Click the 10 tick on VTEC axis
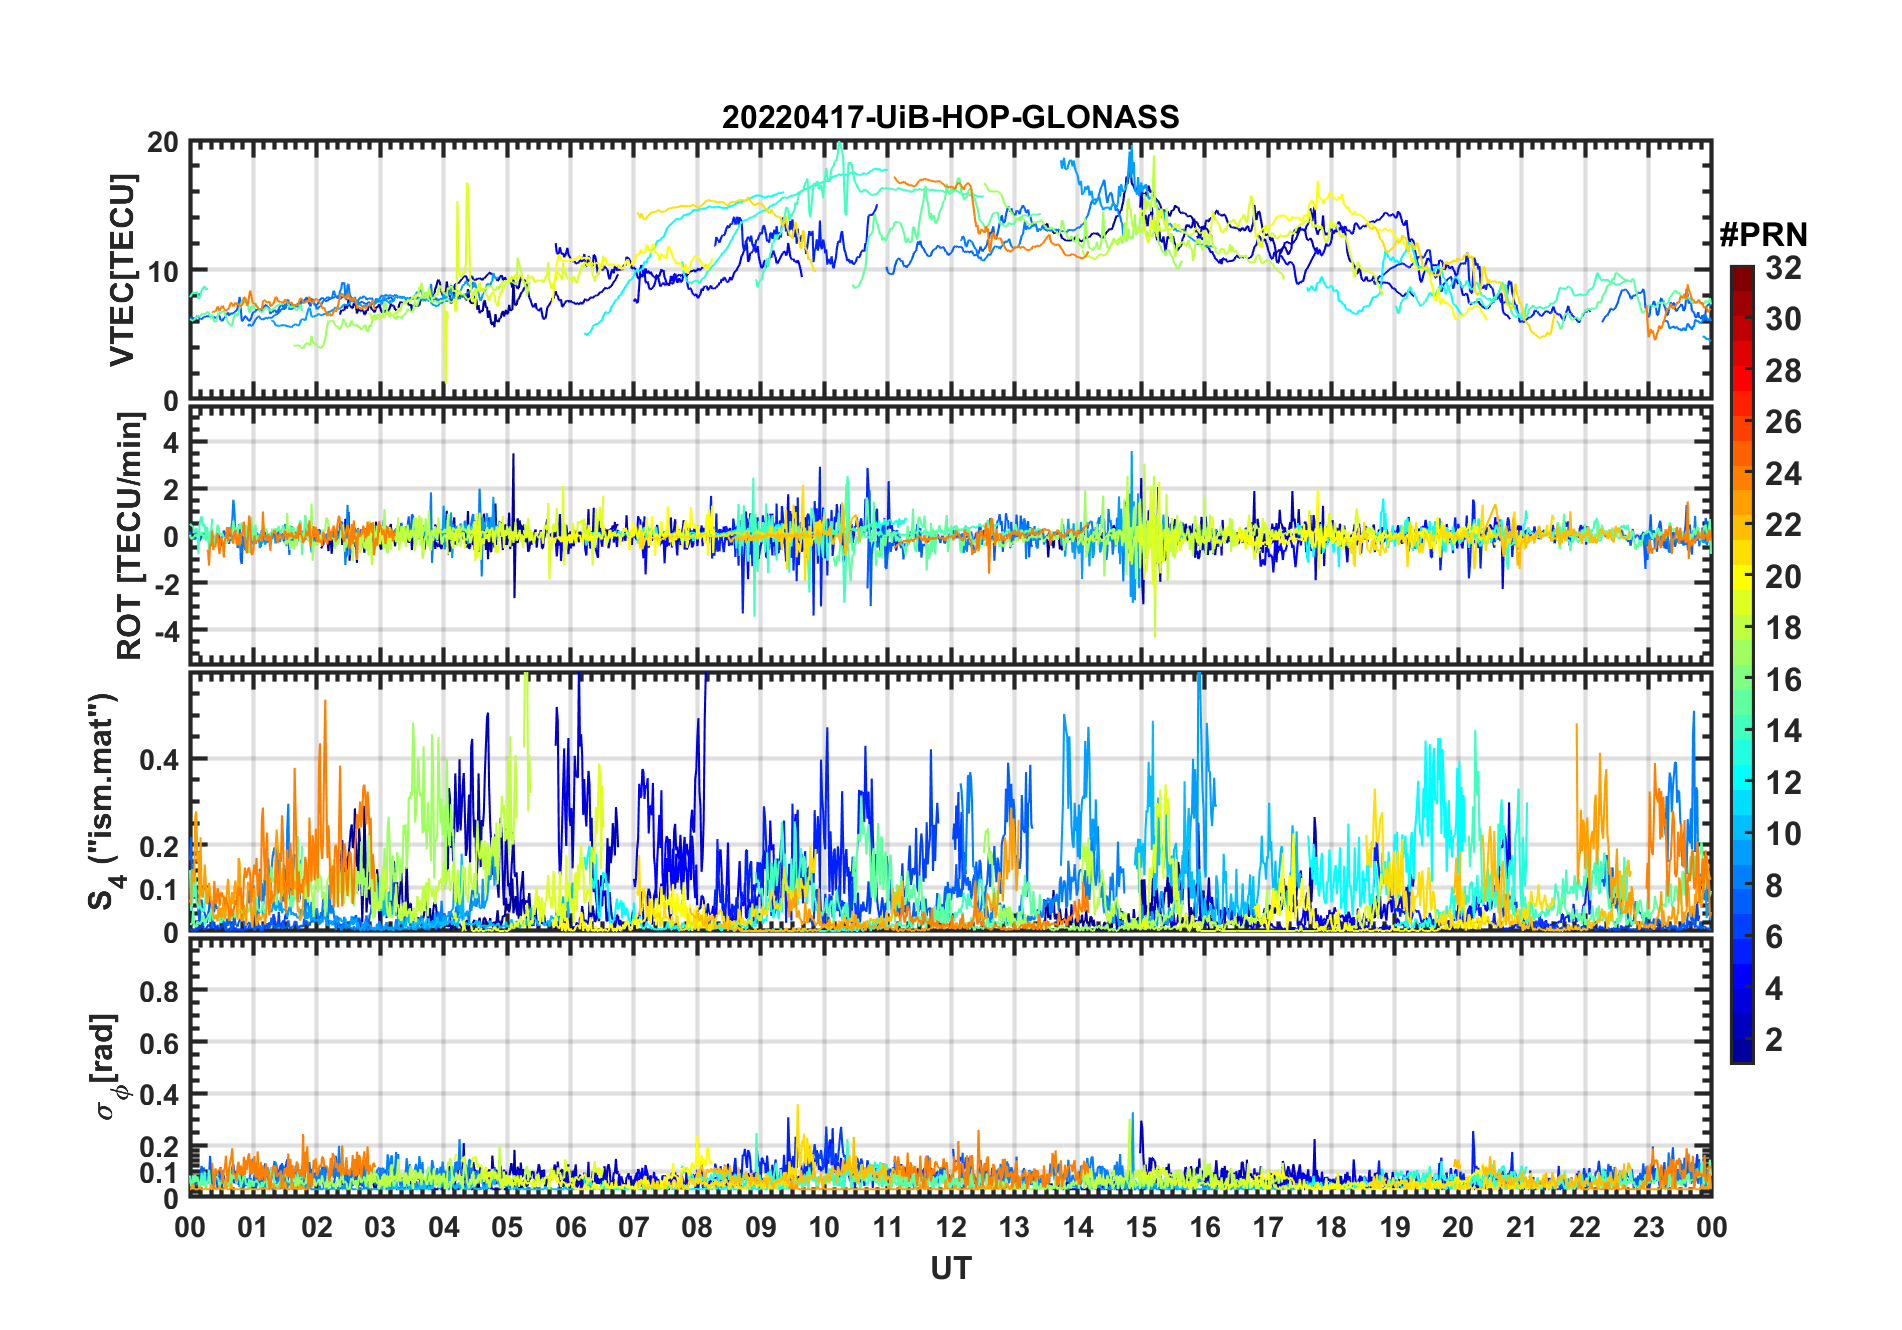 (163, 271)
